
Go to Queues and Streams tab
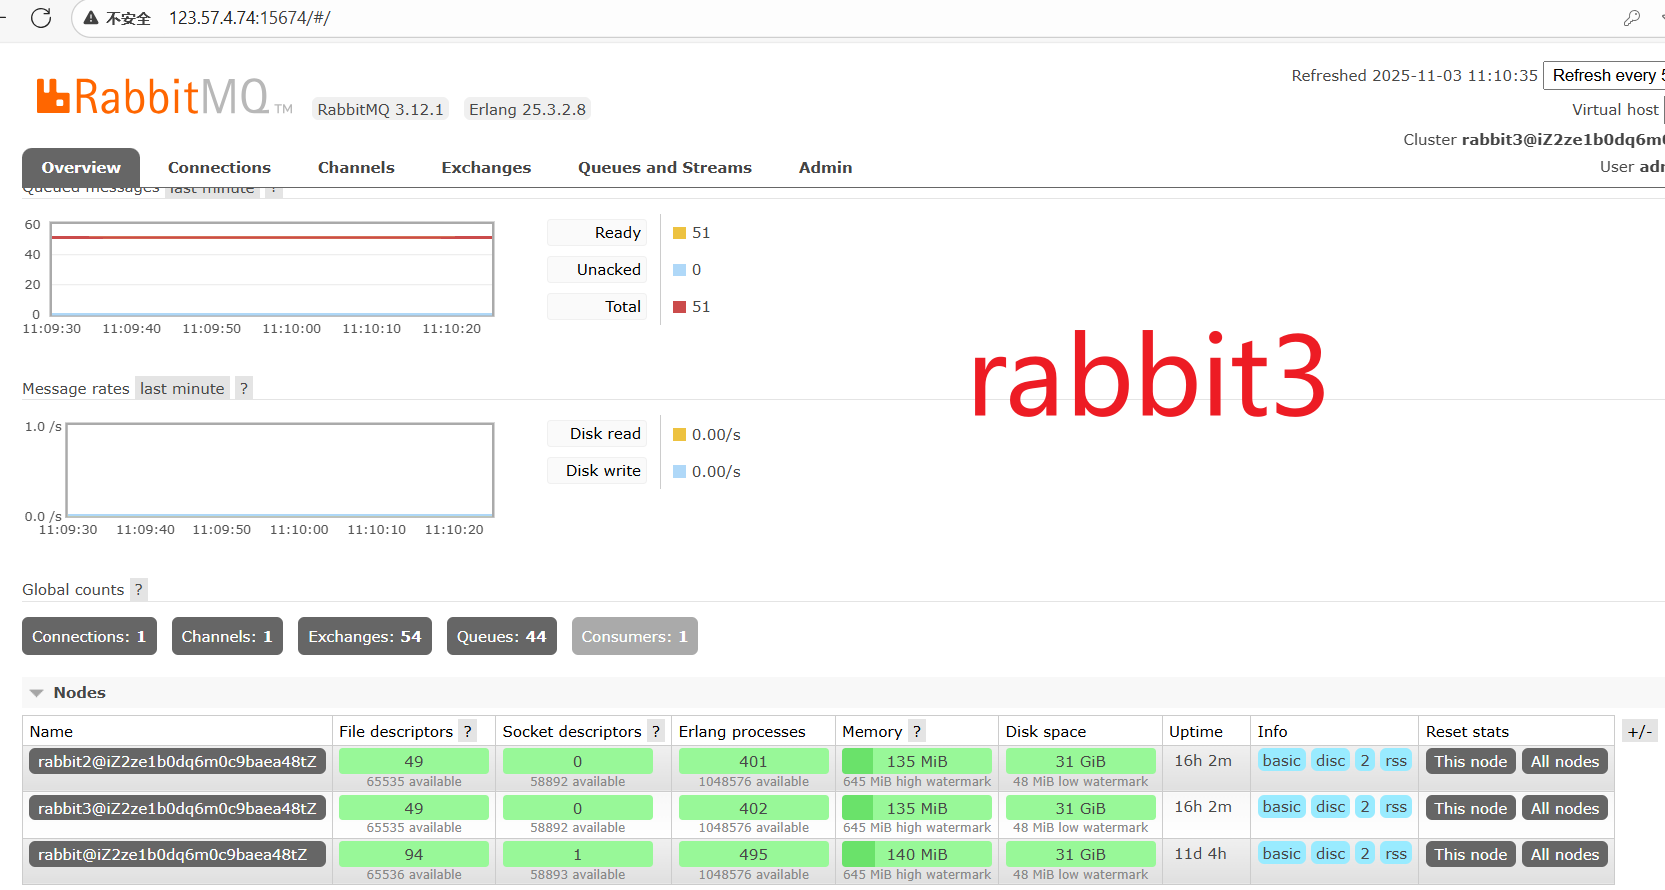click(x=665, y=167)
